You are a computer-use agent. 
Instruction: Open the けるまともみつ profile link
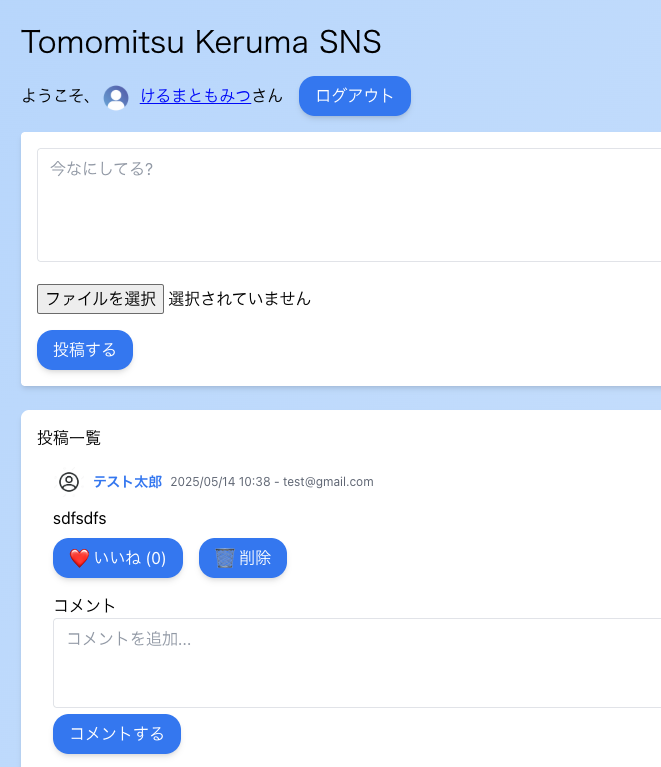pyautogui.click(x=195, y=96)
